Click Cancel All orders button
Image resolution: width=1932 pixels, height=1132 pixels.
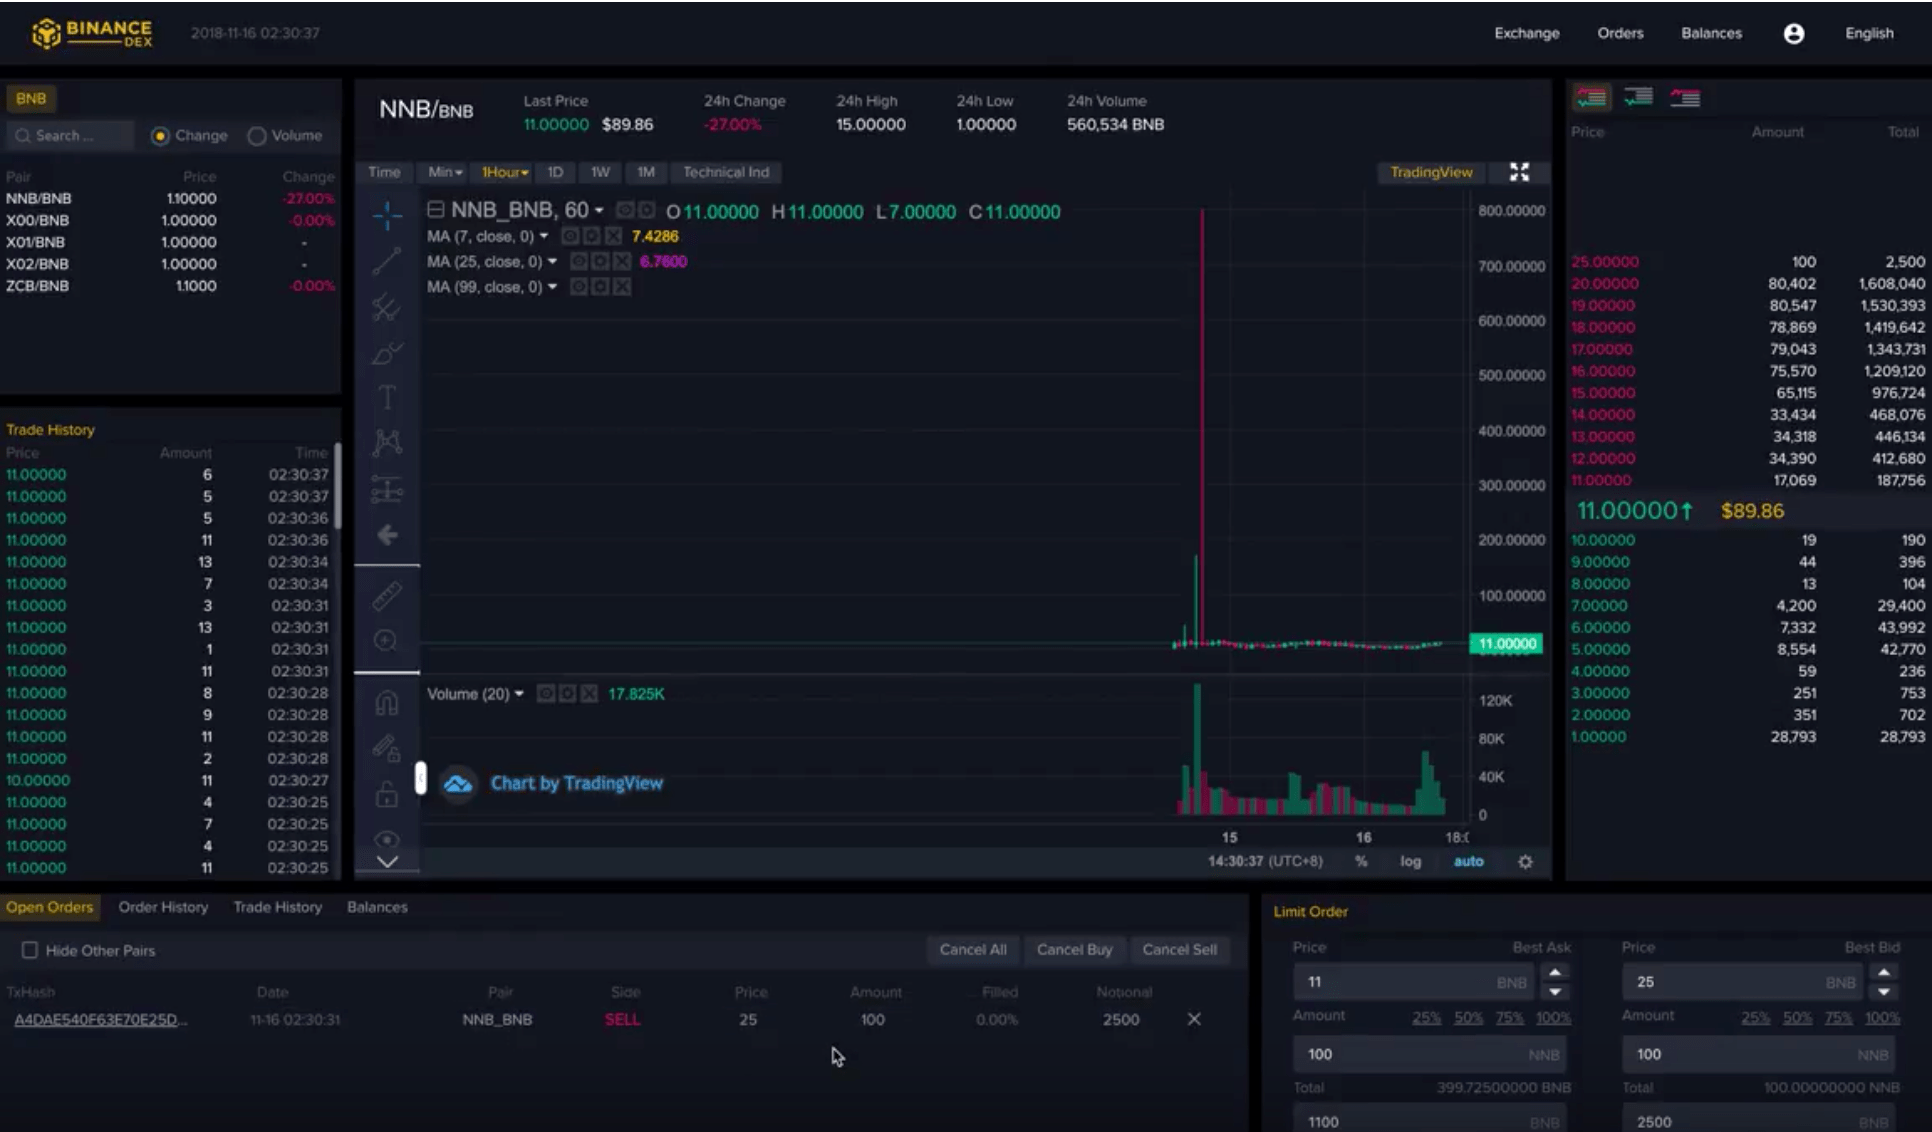[973, 950]
